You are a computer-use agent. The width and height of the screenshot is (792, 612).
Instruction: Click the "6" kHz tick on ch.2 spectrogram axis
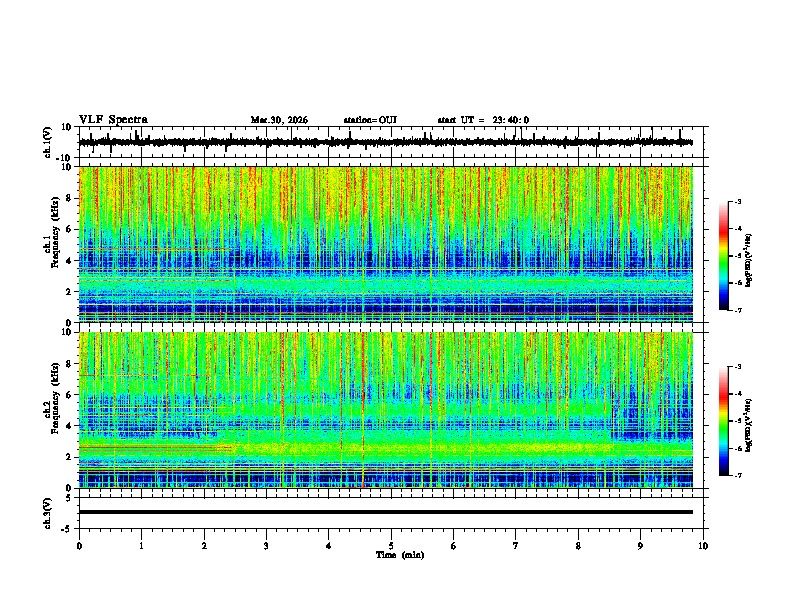pyautogui.click(x=70, y=395)
